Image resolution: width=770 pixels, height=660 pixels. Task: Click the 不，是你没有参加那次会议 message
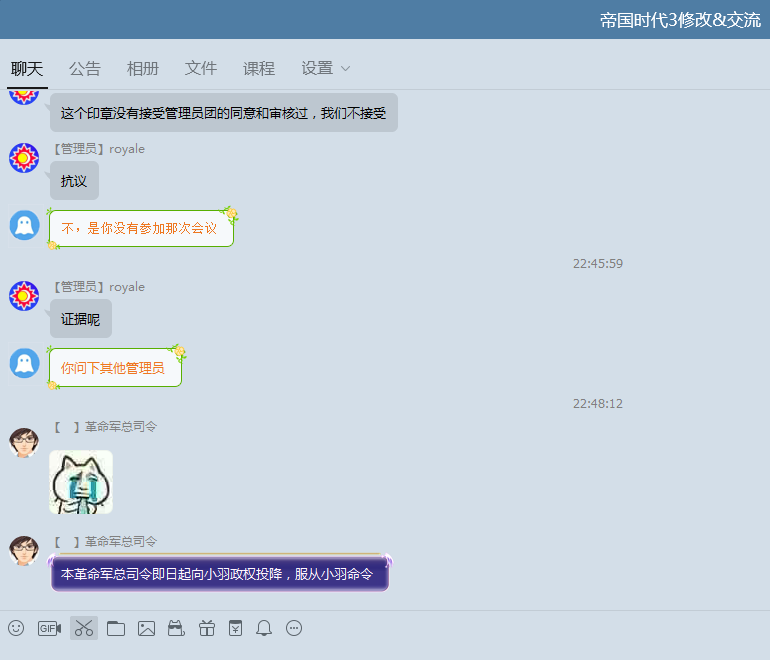click(x=141, y=228)
